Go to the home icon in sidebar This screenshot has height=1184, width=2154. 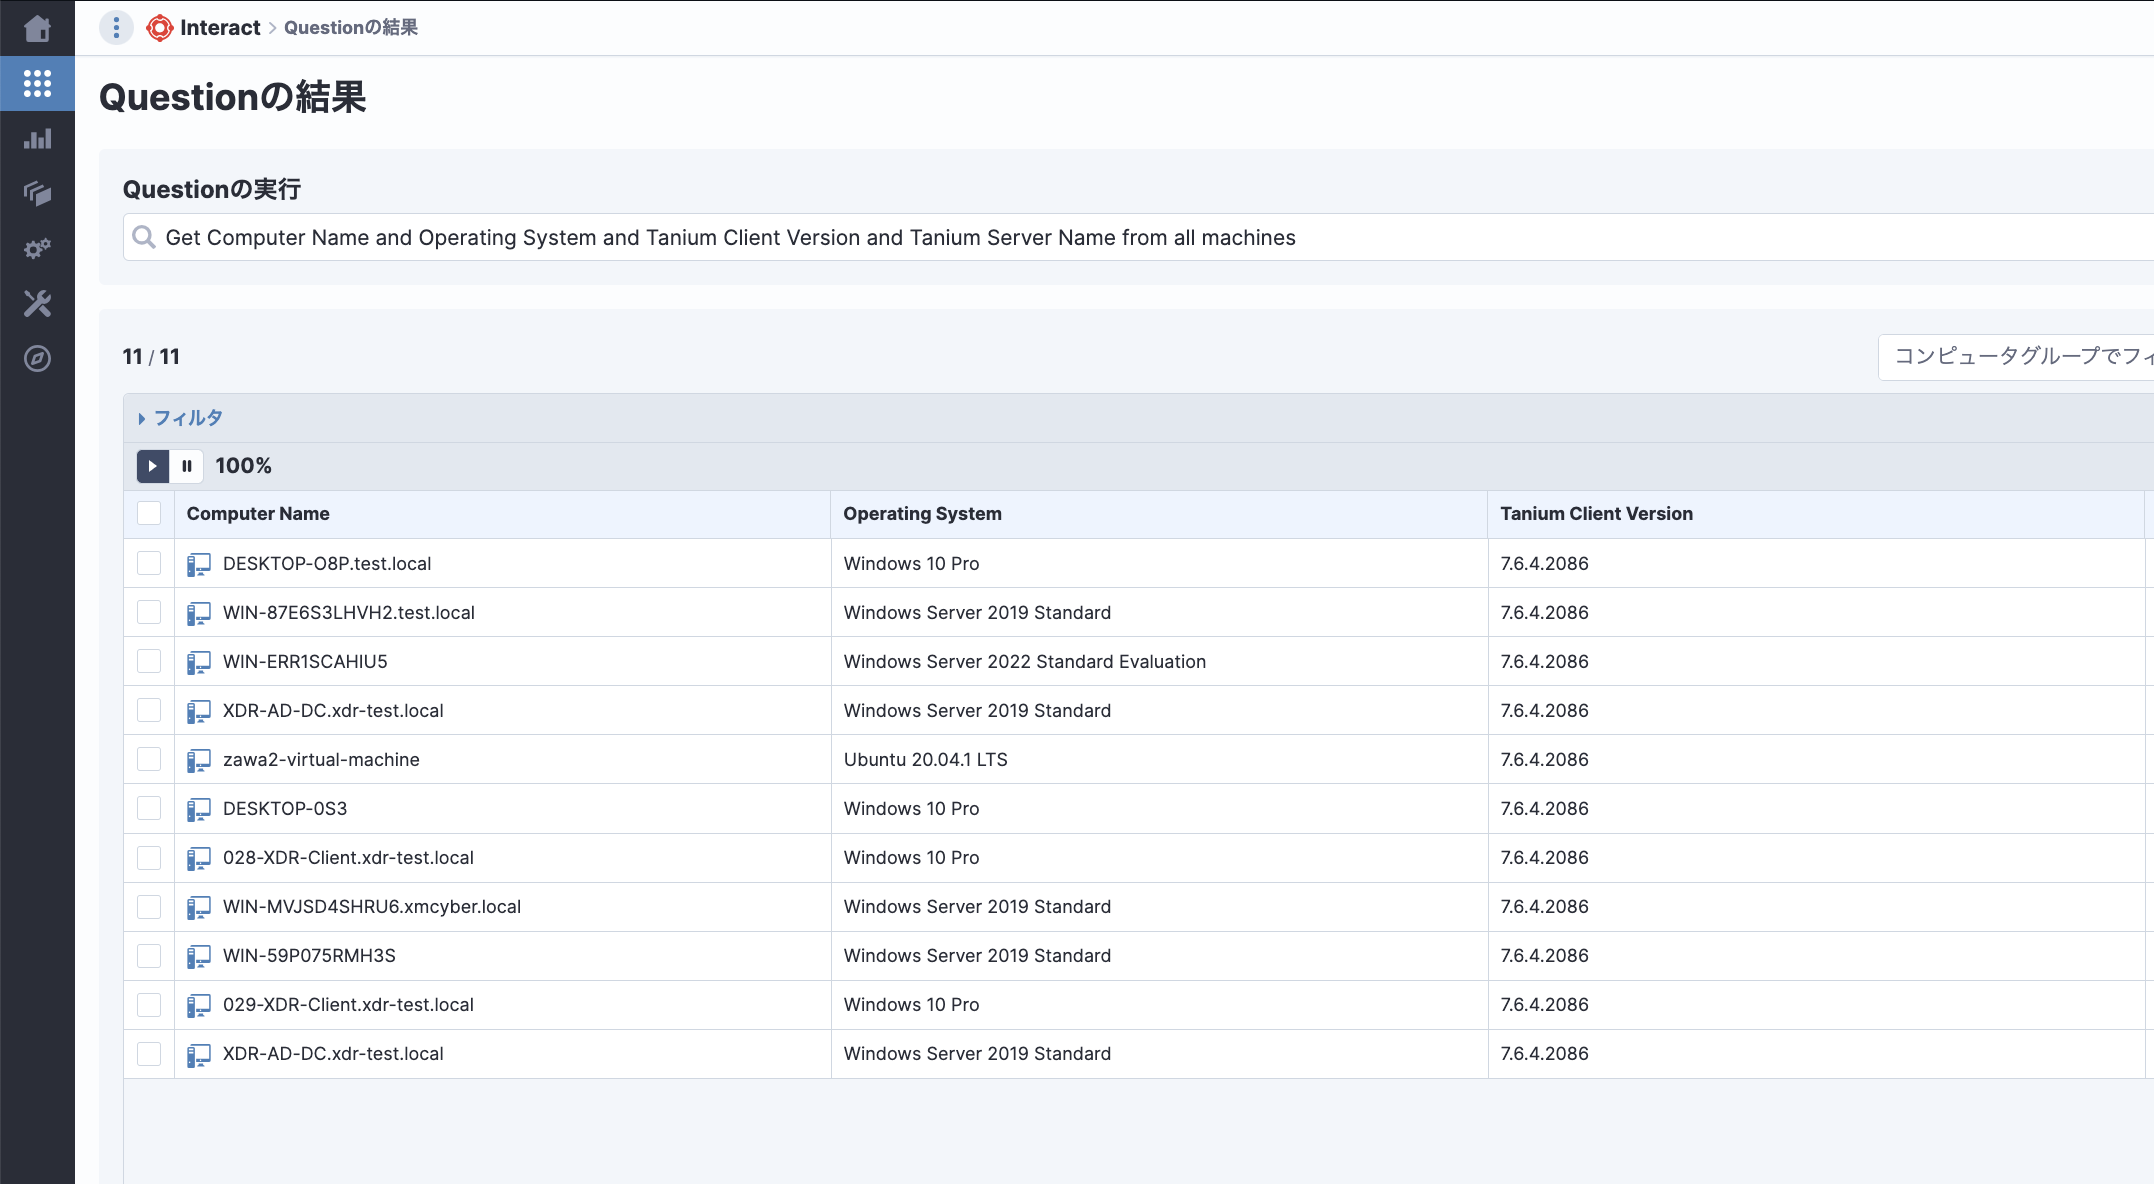tap(37, 28)
